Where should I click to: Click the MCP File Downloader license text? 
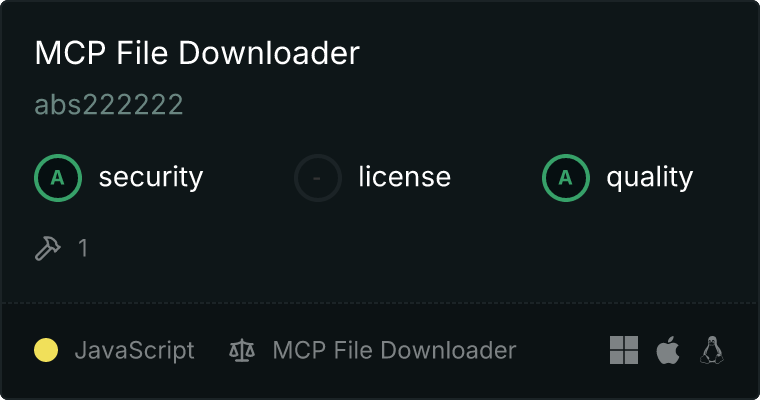395,350
